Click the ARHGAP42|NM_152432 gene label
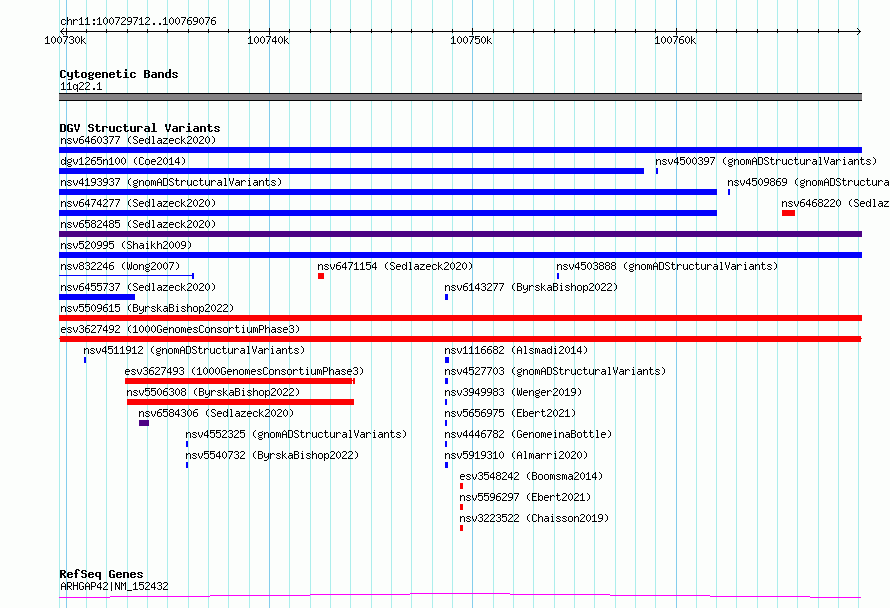The width and height of the screenshot is (890, 608). click(x=114, y=586)
